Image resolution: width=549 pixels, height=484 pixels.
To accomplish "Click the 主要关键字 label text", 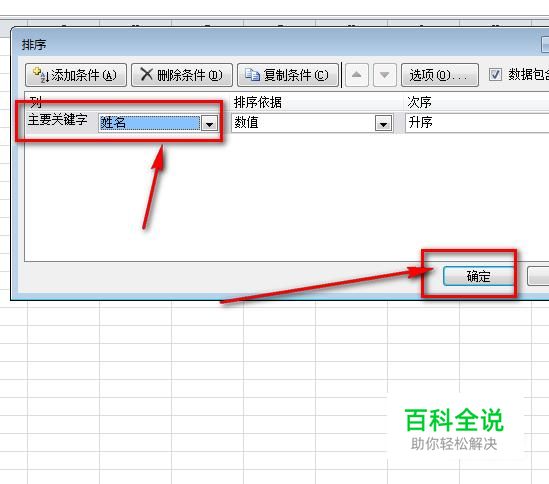I will (58, 120).
